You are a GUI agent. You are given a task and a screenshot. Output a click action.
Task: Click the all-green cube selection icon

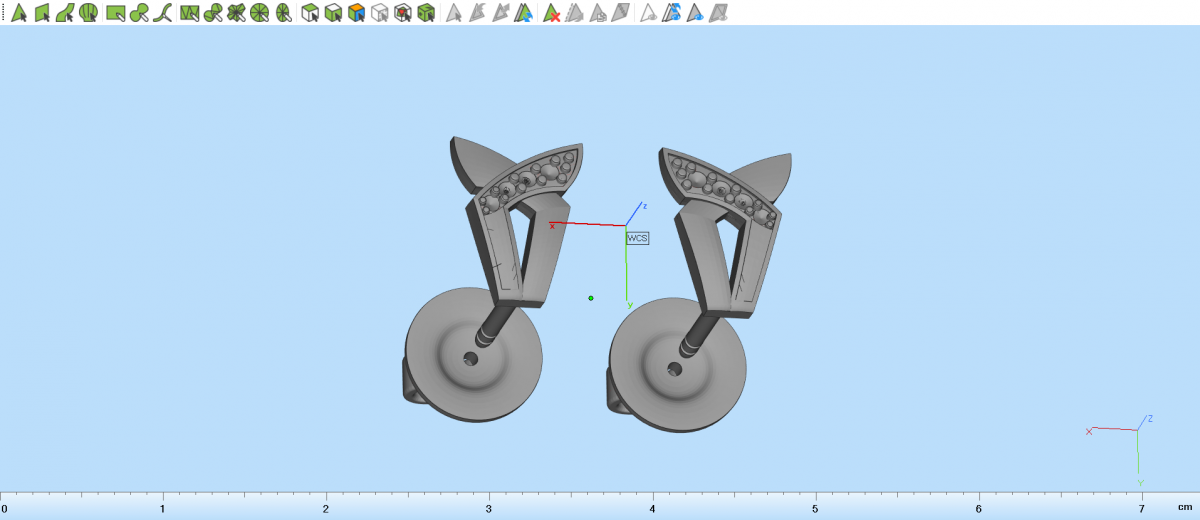[x=426, y=13]
